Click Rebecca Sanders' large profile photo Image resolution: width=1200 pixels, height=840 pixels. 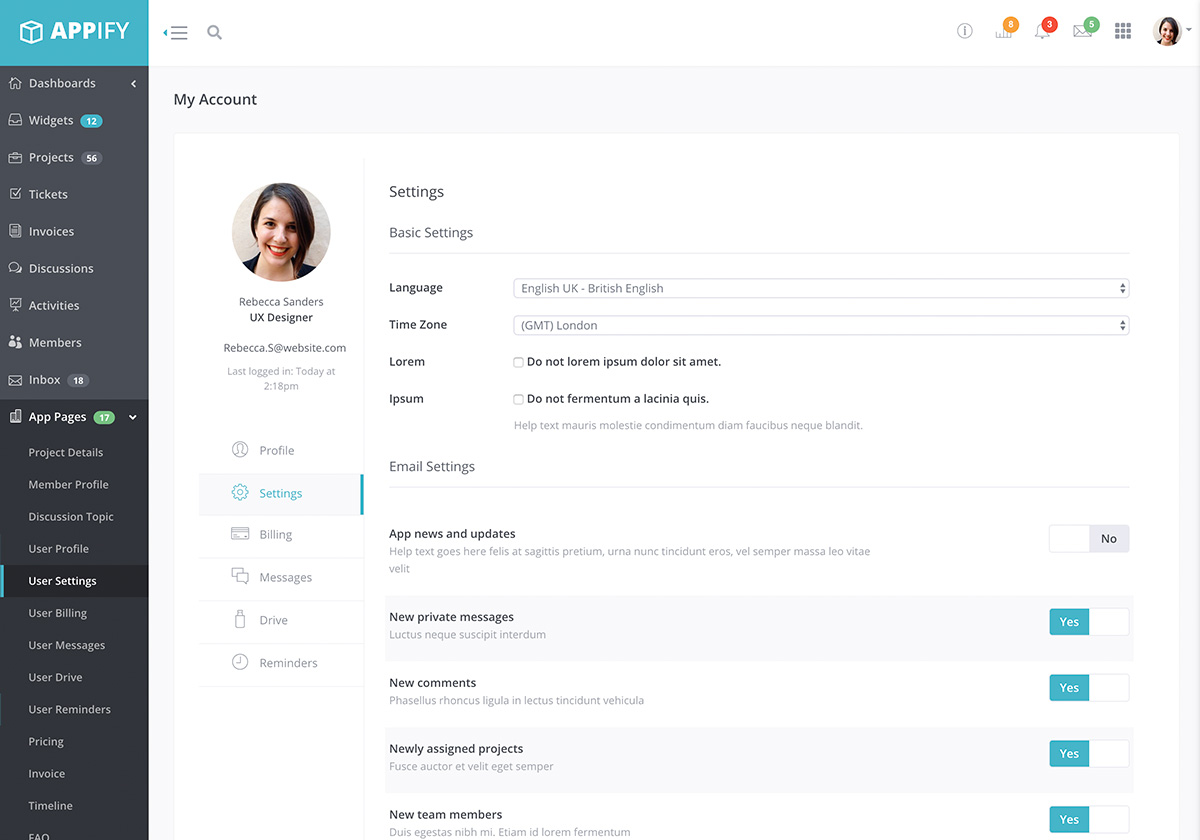(x=281, y=232)
